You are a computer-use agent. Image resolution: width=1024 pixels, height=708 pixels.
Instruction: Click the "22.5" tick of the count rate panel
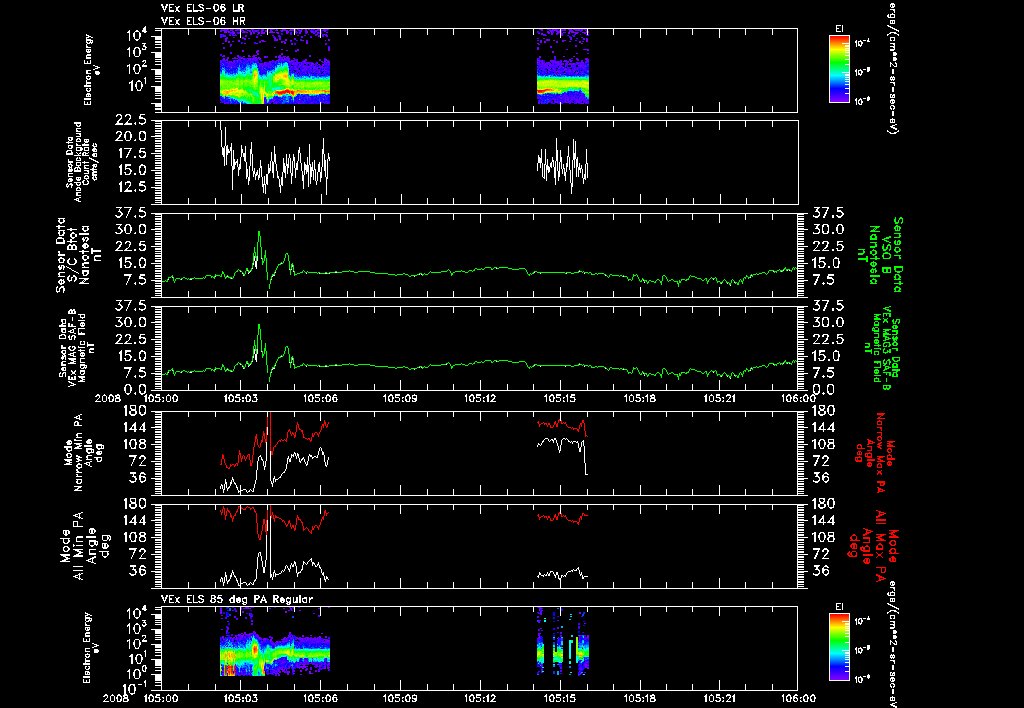point(131,120)
